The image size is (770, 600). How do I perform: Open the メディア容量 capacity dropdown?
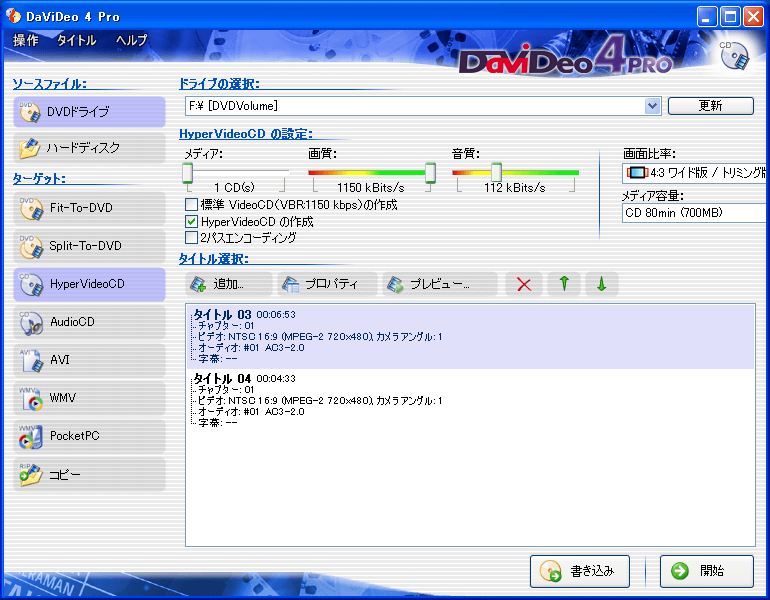tap(694, 213)
